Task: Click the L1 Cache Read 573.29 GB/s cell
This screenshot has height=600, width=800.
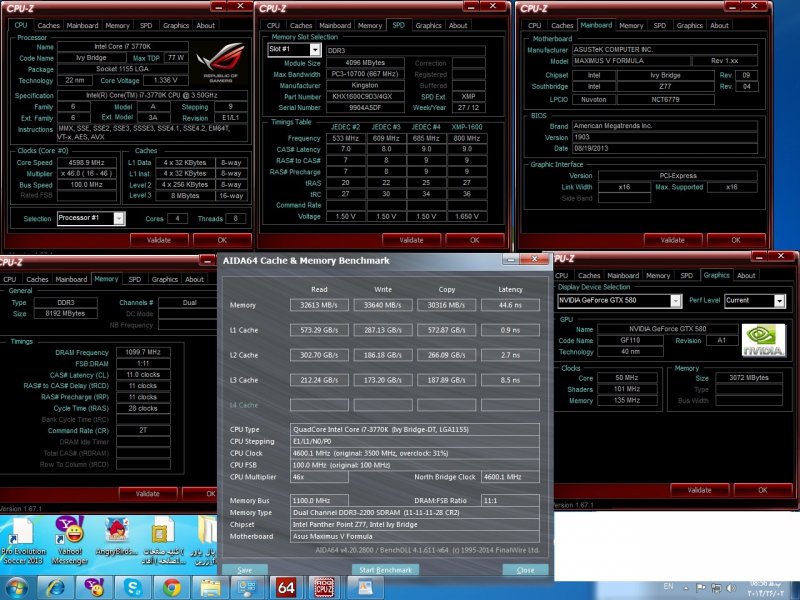Action: (x=319, y=330)
